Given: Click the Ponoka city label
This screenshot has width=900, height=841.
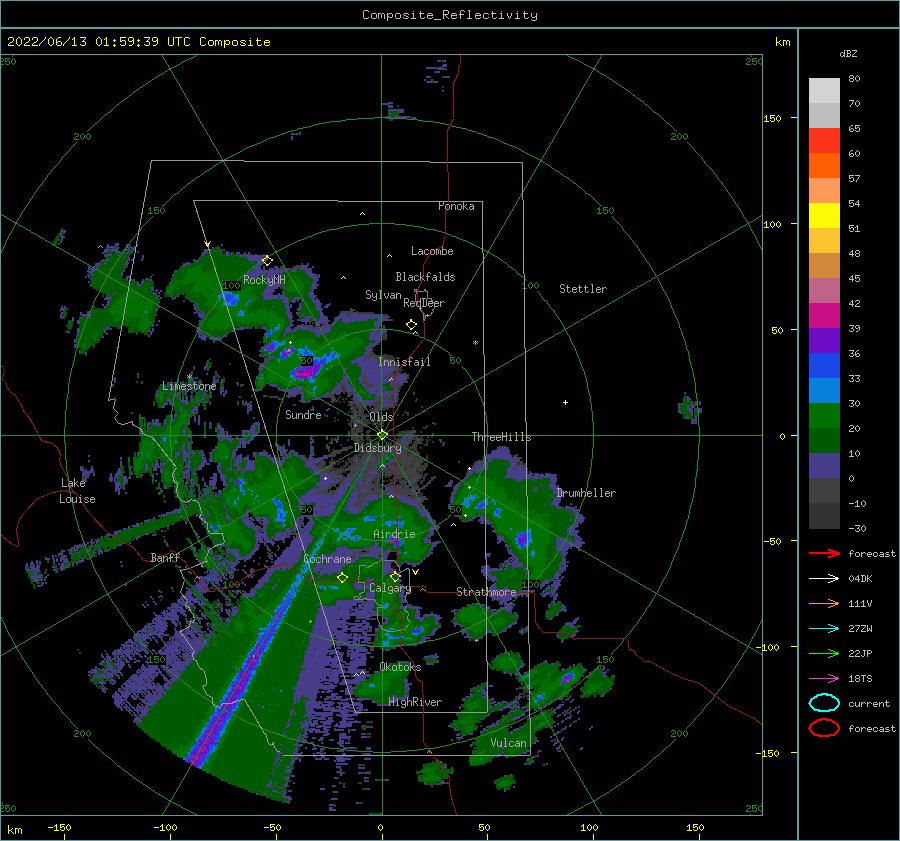Looking at the screenshot, I should click(456, 206).
